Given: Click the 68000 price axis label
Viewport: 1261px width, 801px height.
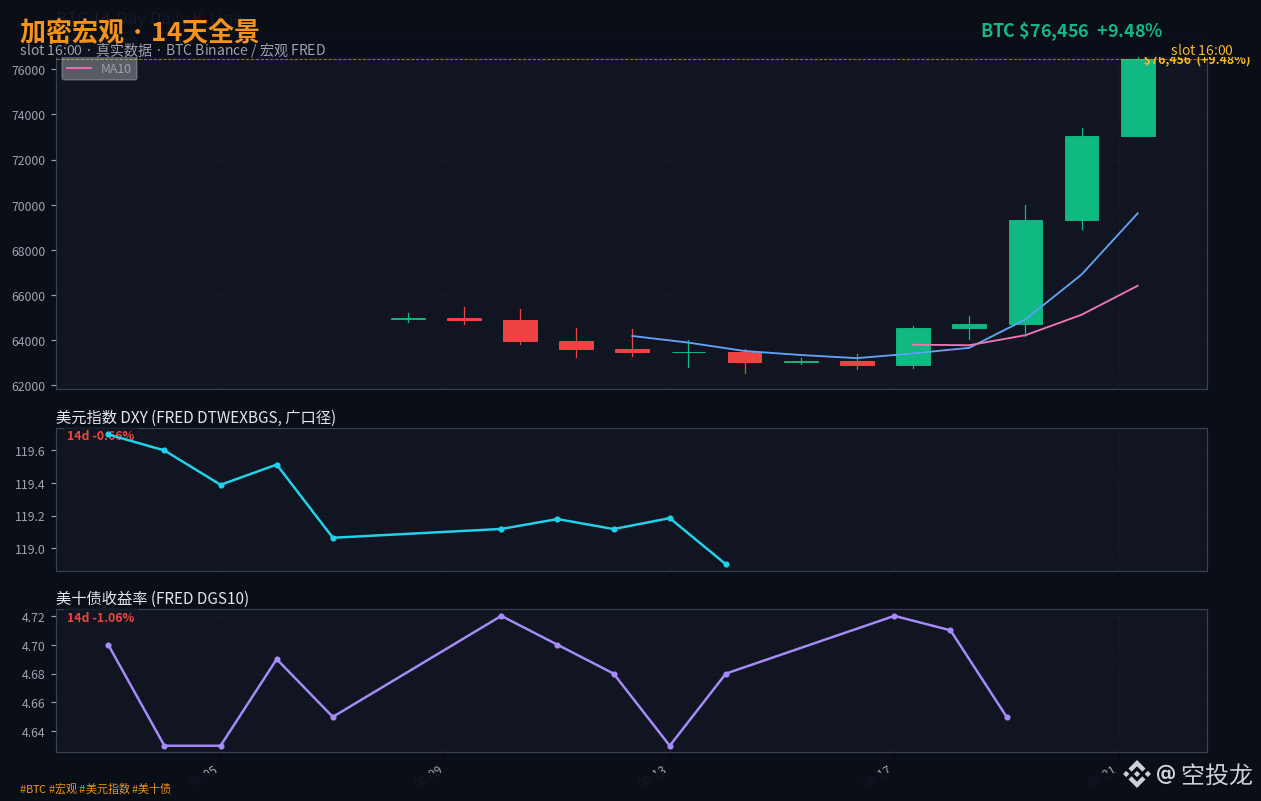Looking at the screenshot, I should [28, 251].
